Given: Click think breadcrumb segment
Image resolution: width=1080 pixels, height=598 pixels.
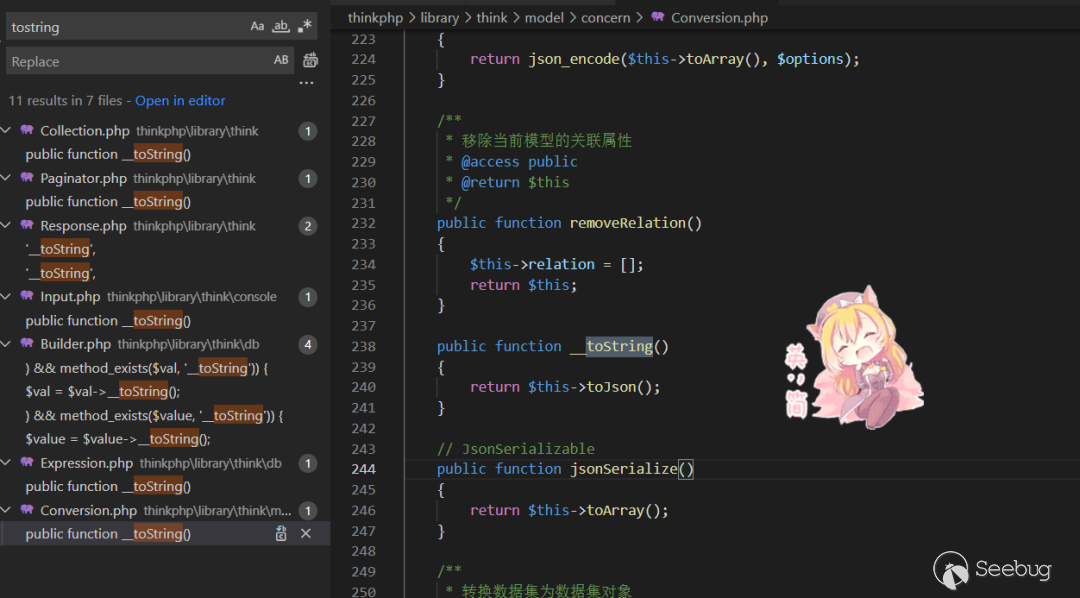Looking at the screenshot, I should pos(492,18).
